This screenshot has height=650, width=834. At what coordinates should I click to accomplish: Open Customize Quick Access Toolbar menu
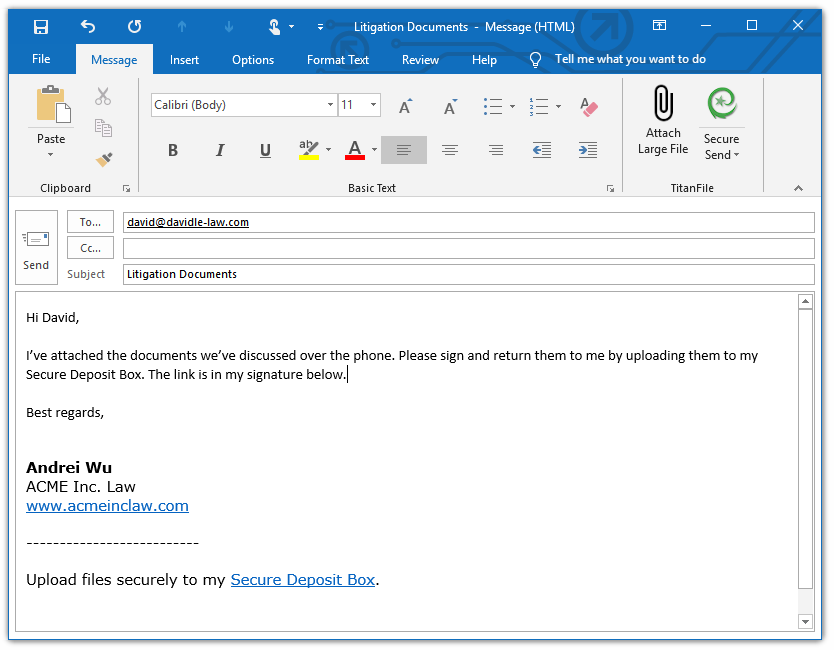(x=320, y=27)
